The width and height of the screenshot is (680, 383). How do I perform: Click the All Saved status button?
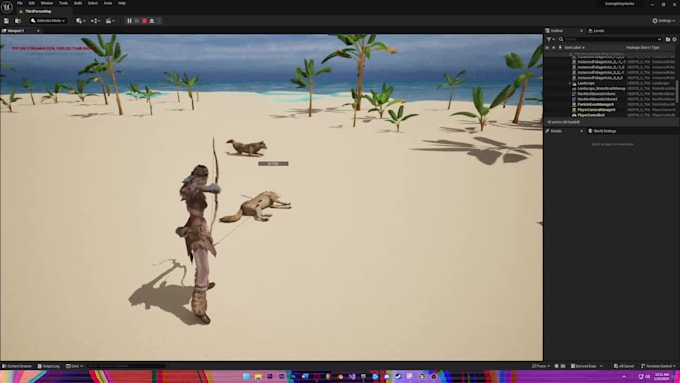coord(624,366)
